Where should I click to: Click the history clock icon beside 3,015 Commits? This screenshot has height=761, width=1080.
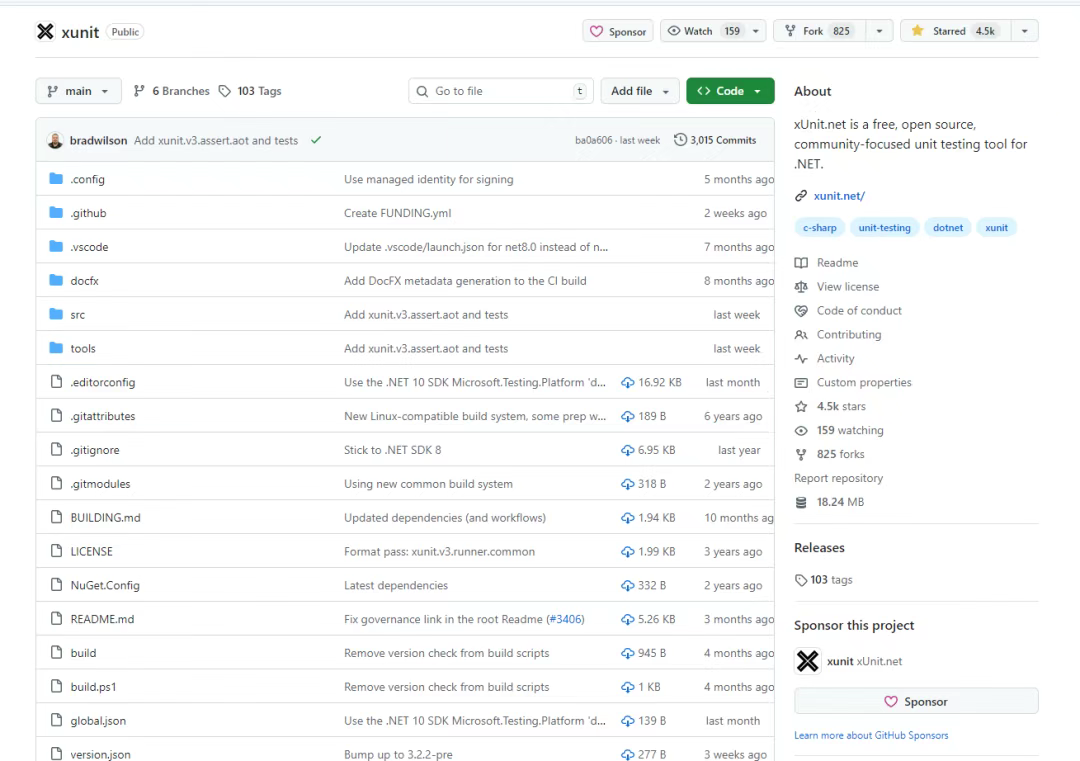pyautogui.click(x=680, y=140)
